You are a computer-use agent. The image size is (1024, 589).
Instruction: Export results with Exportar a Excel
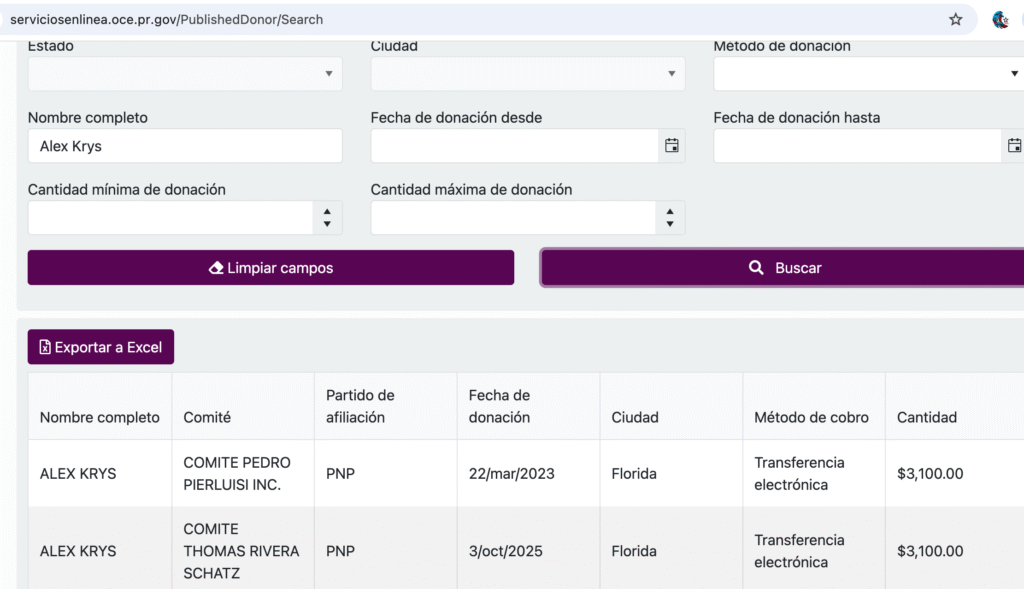pos(101,347)
